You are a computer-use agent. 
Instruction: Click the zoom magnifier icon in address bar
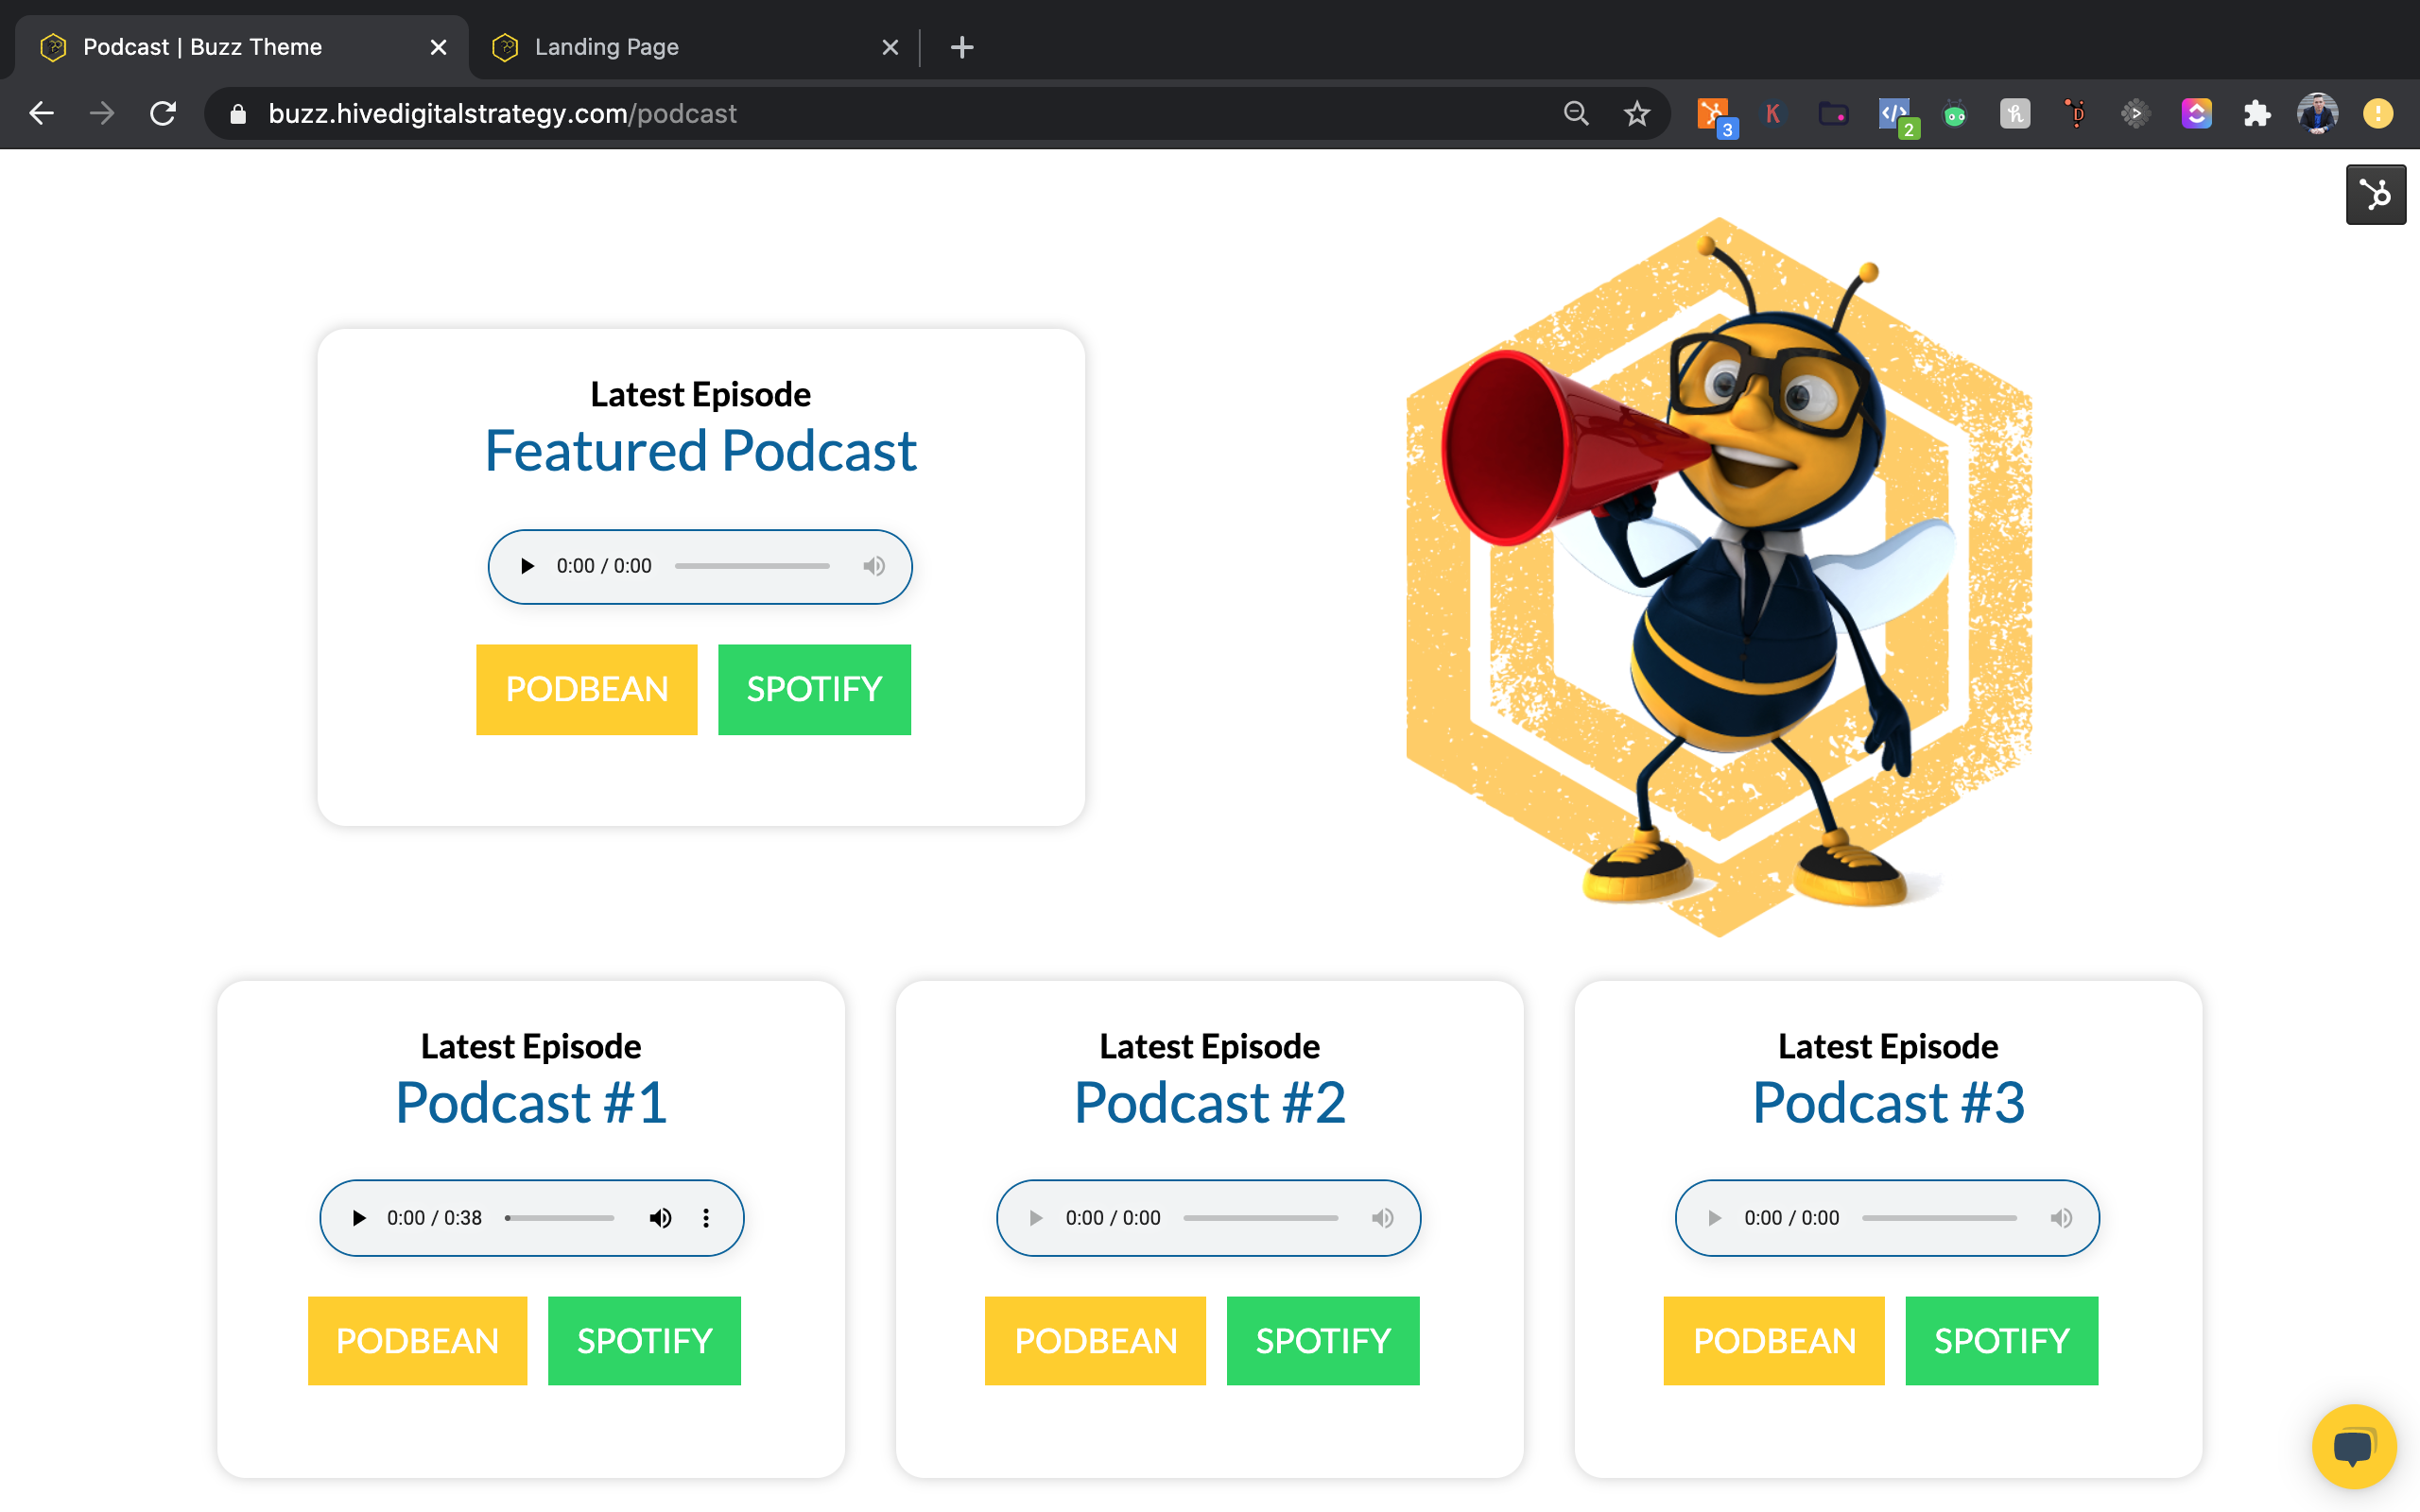pos(1576,114)
